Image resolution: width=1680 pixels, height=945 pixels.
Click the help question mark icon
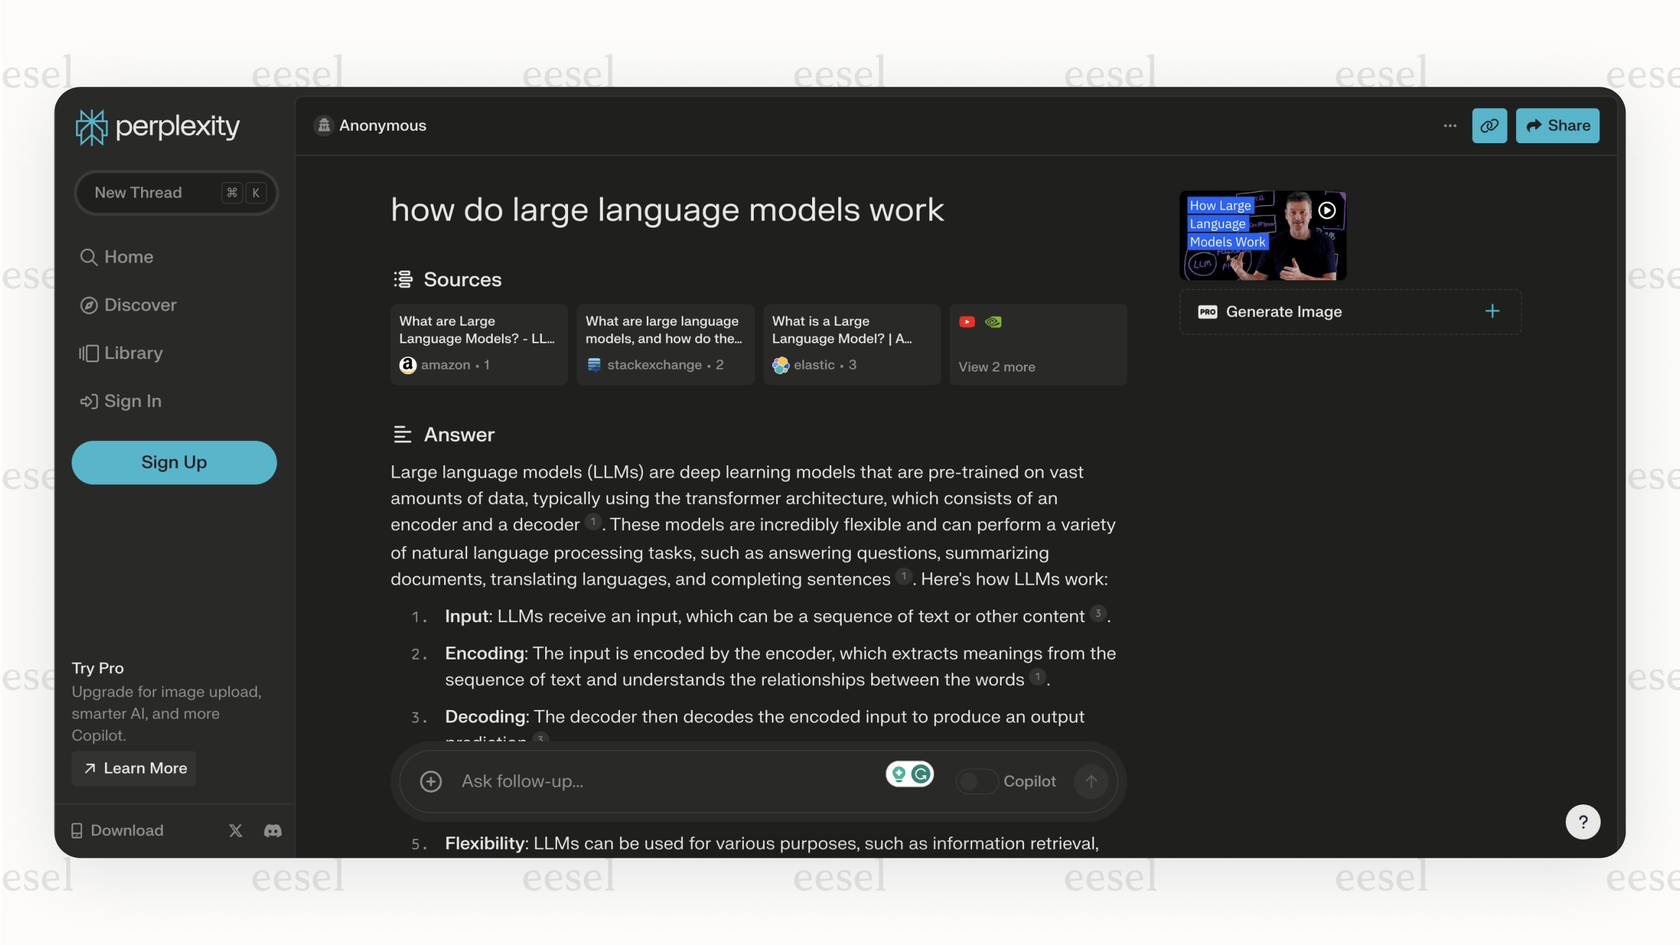pos(1582,822)
